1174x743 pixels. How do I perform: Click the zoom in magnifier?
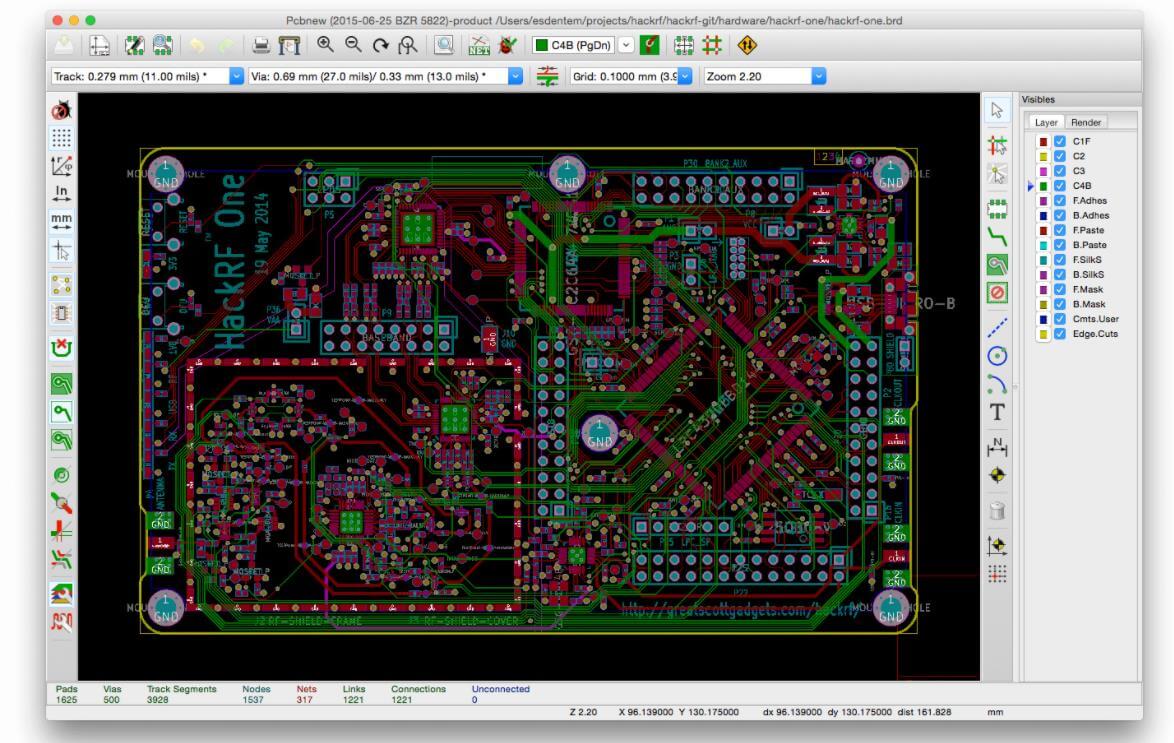pyautogui.click(x=325, y=45)
